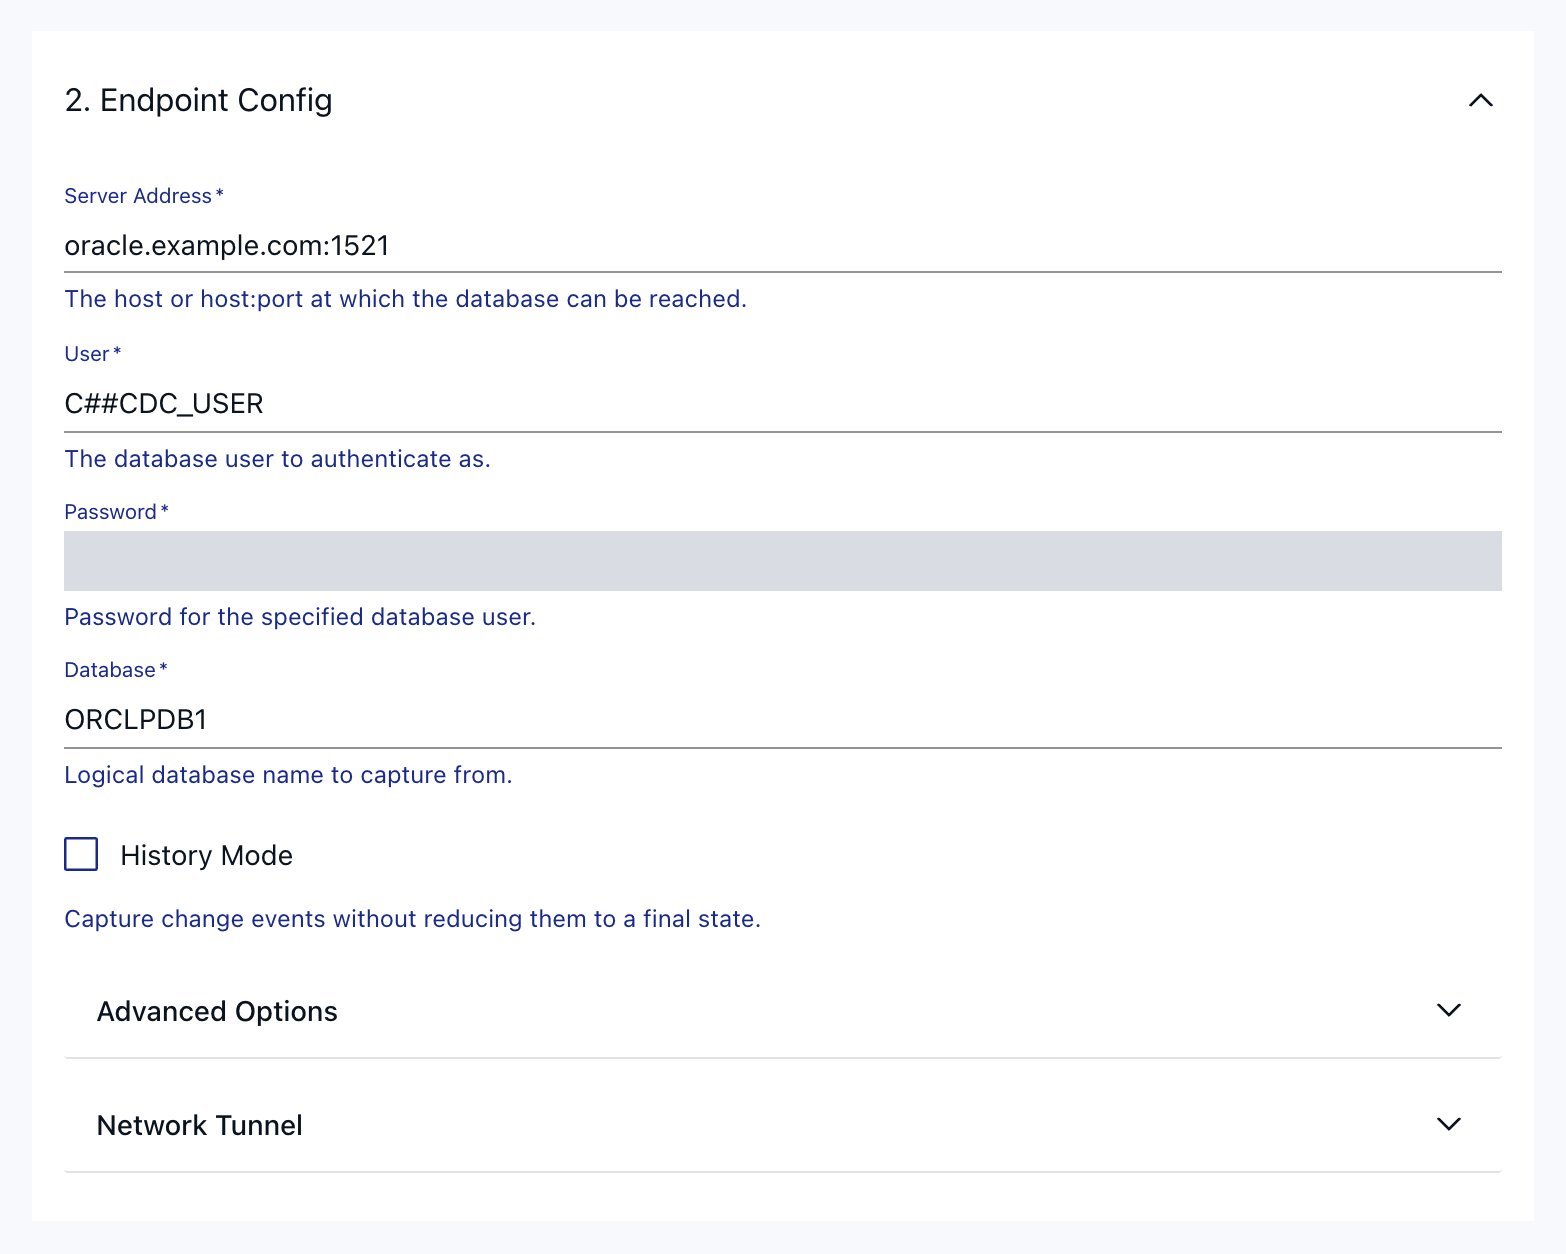Click the 'Advanced Options' label
1566x1254 pixels.
point(217,1011)
